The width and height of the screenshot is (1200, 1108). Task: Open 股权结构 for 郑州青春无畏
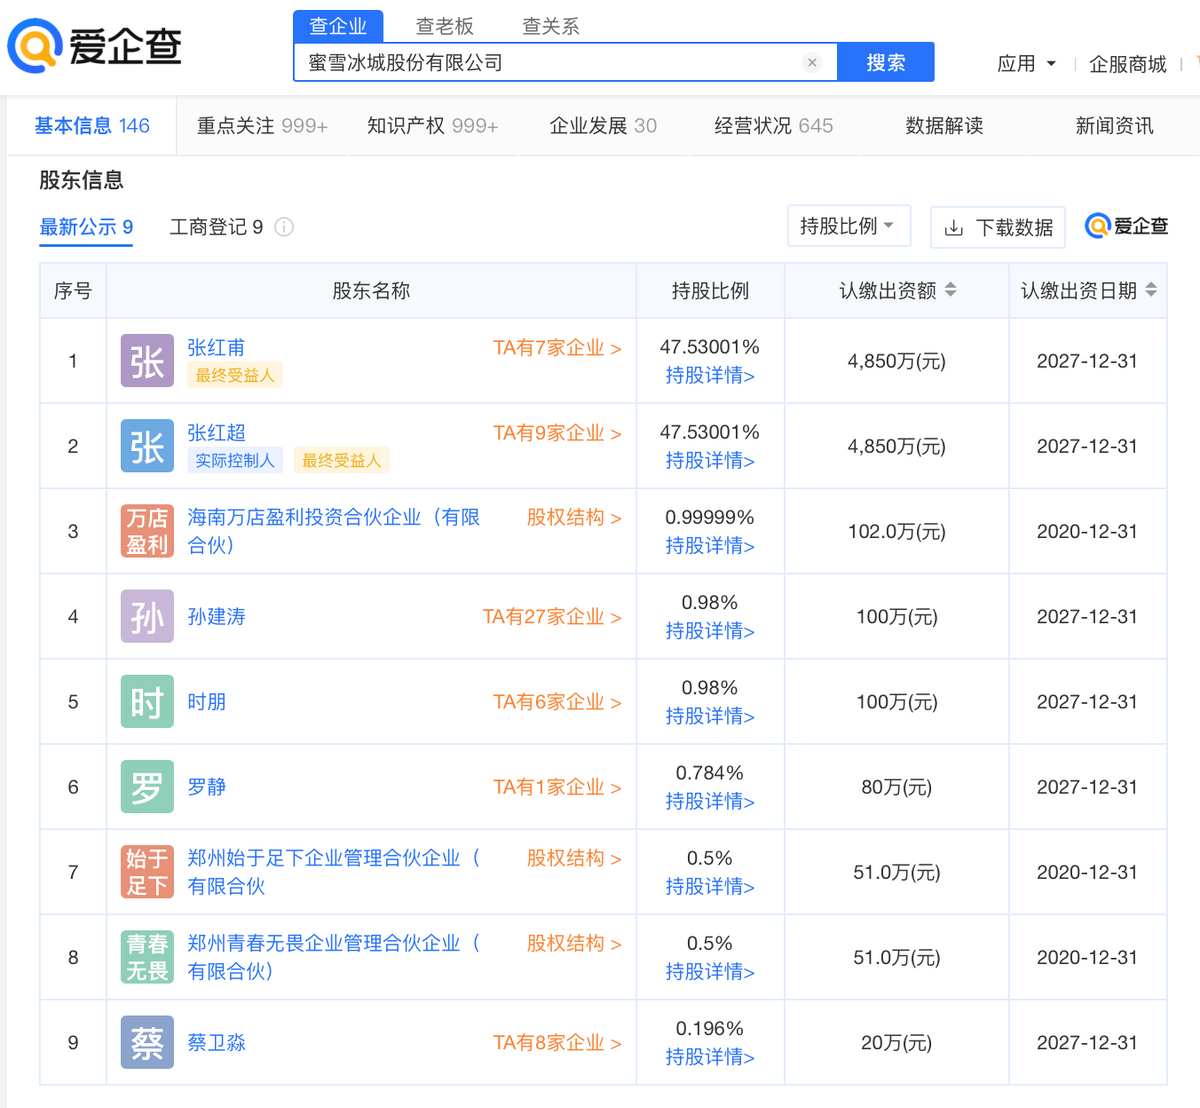pyautogui.click(x=574, y=943)
